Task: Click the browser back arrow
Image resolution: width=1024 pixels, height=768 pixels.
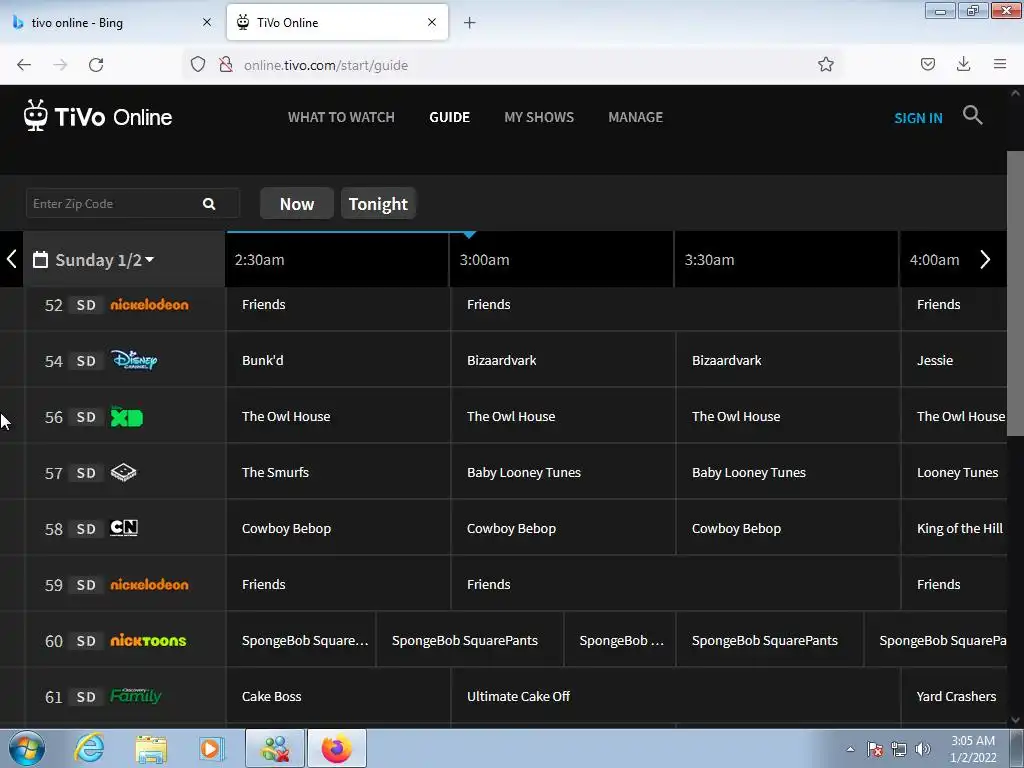Action: pyautogui.click(x=24, y=65)
